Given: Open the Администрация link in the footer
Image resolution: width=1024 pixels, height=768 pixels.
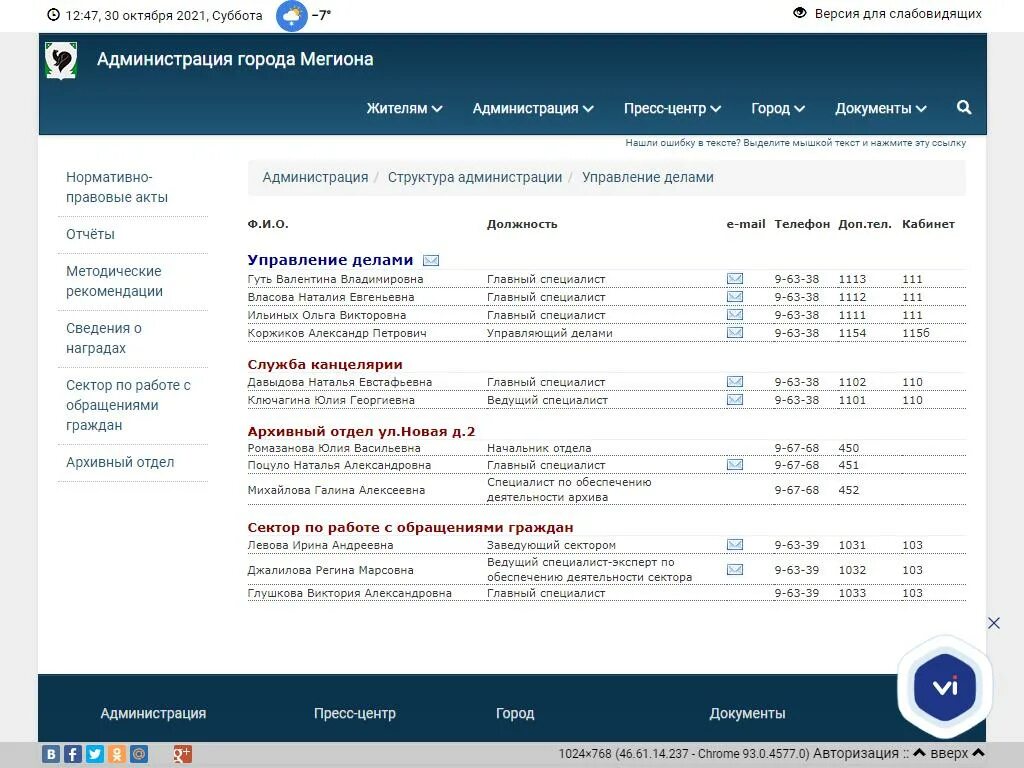Looking at the screenshot, I should point(153,714).
